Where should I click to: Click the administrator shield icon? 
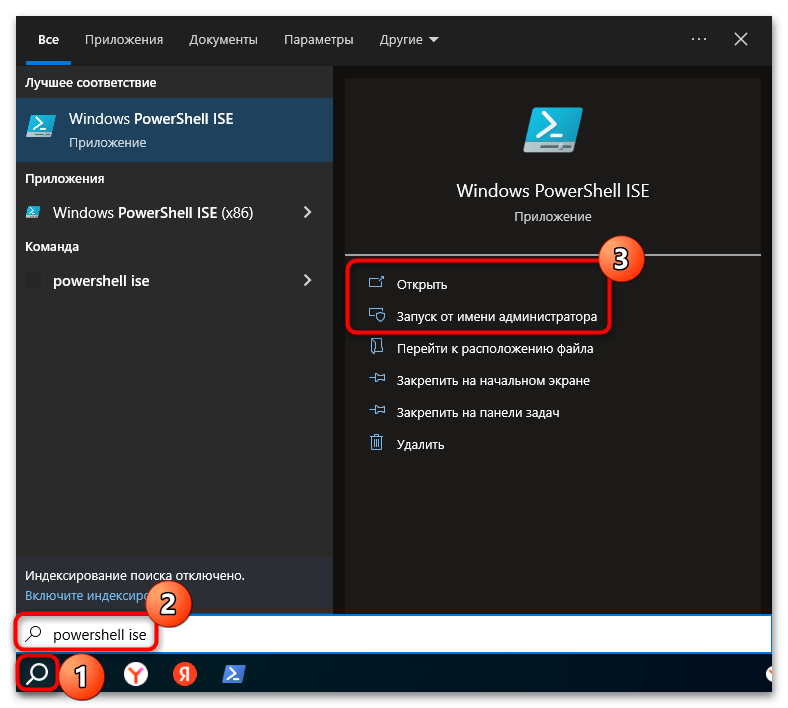point(377,315)
